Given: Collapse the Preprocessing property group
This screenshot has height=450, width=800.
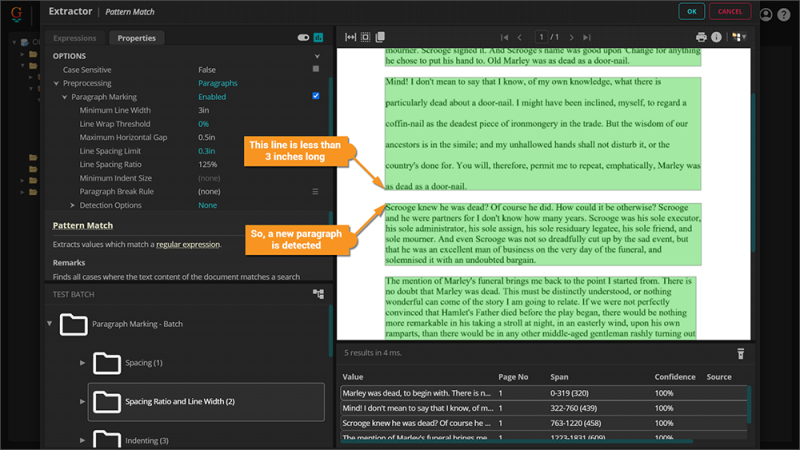Looking at the screenshot, I should (56, 84).
